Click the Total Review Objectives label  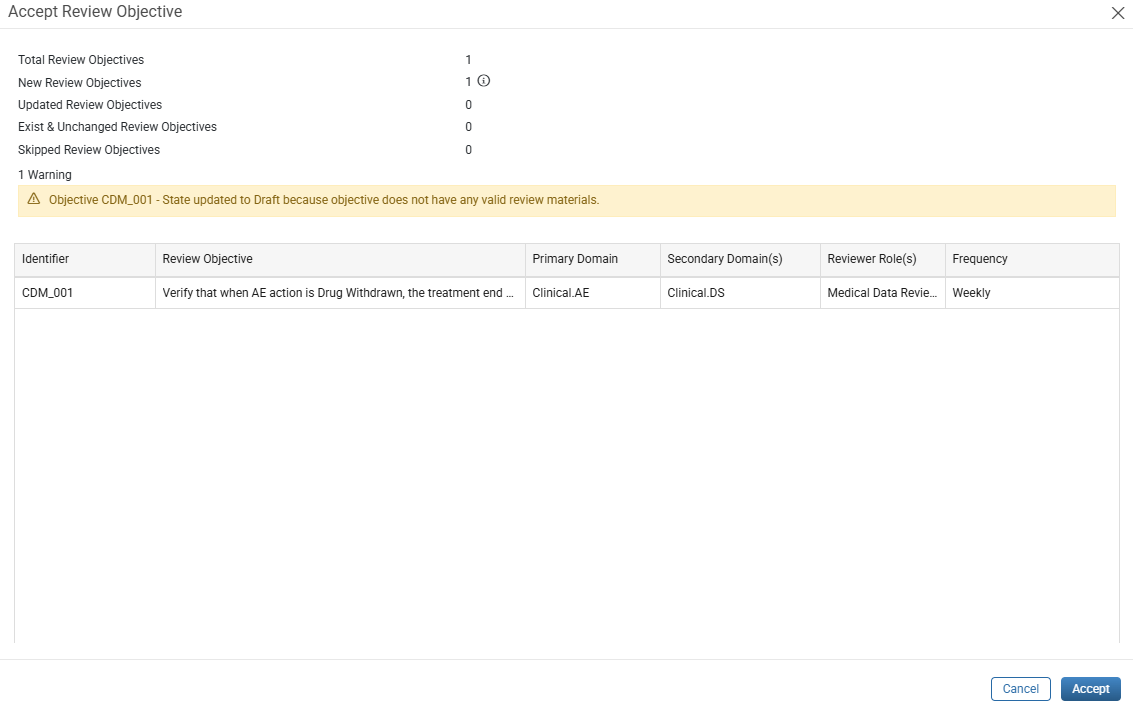81,60
